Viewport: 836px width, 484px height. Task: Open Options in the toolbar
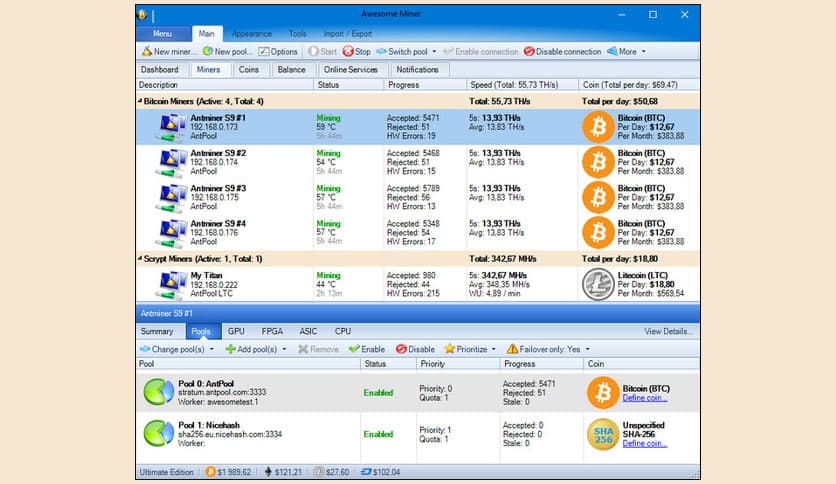[278, 51]
